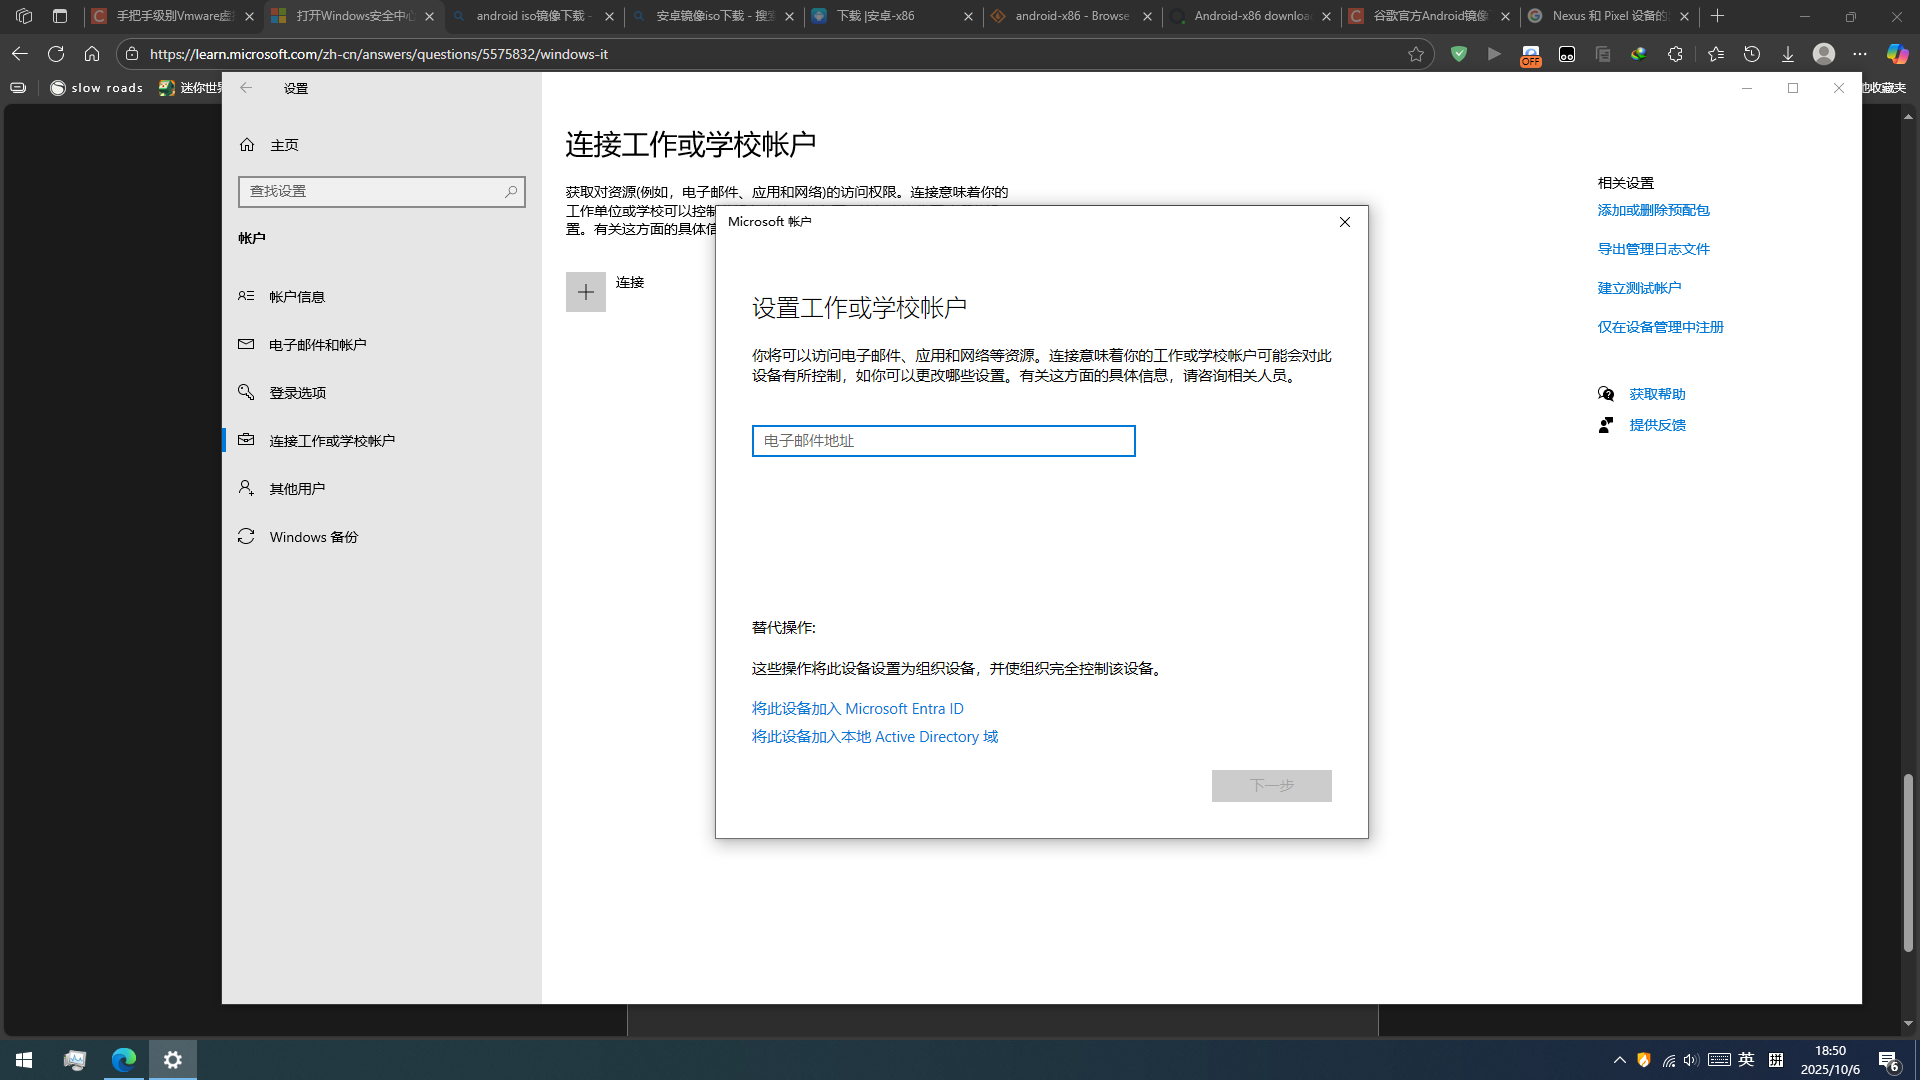The height and width of the screenshot is (1080, 1920).
Task: Open the browser settings and more menu
Action: pos(1859,54)
